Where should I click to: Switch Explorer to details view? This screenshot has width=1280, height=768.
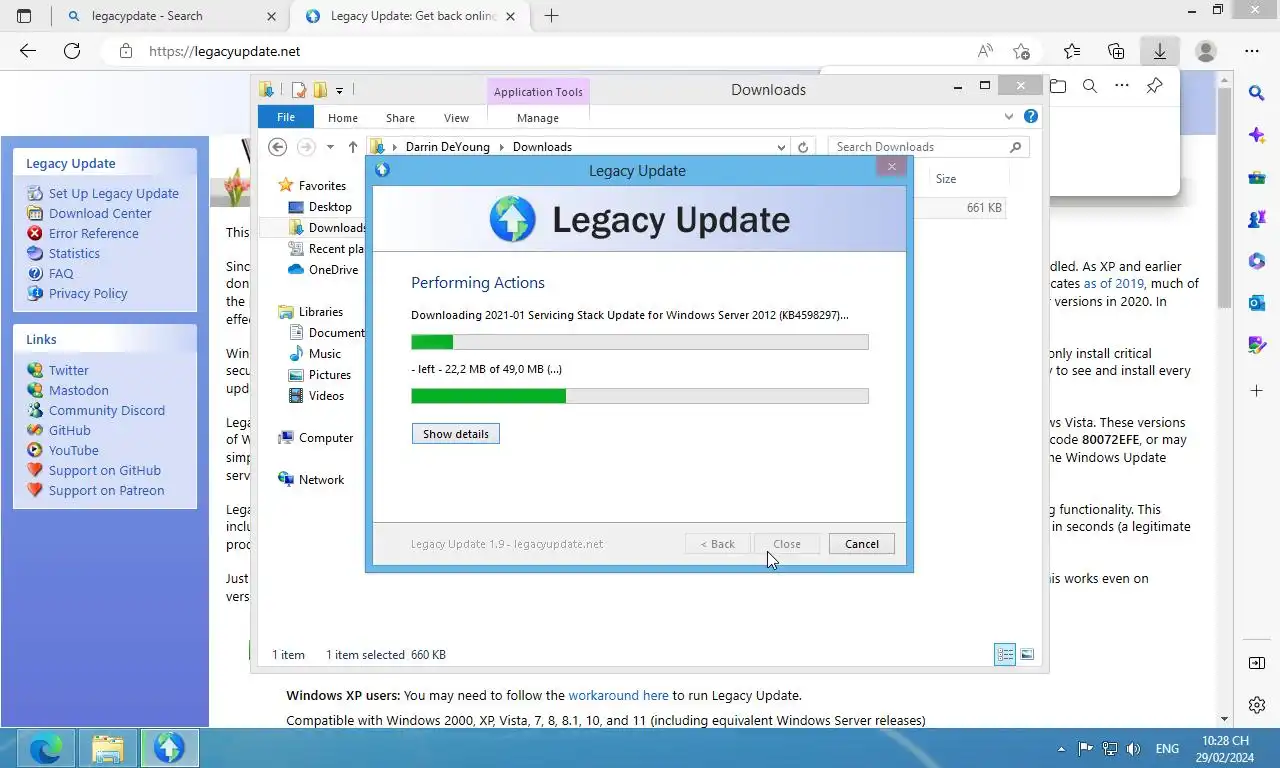point(1005,655)
